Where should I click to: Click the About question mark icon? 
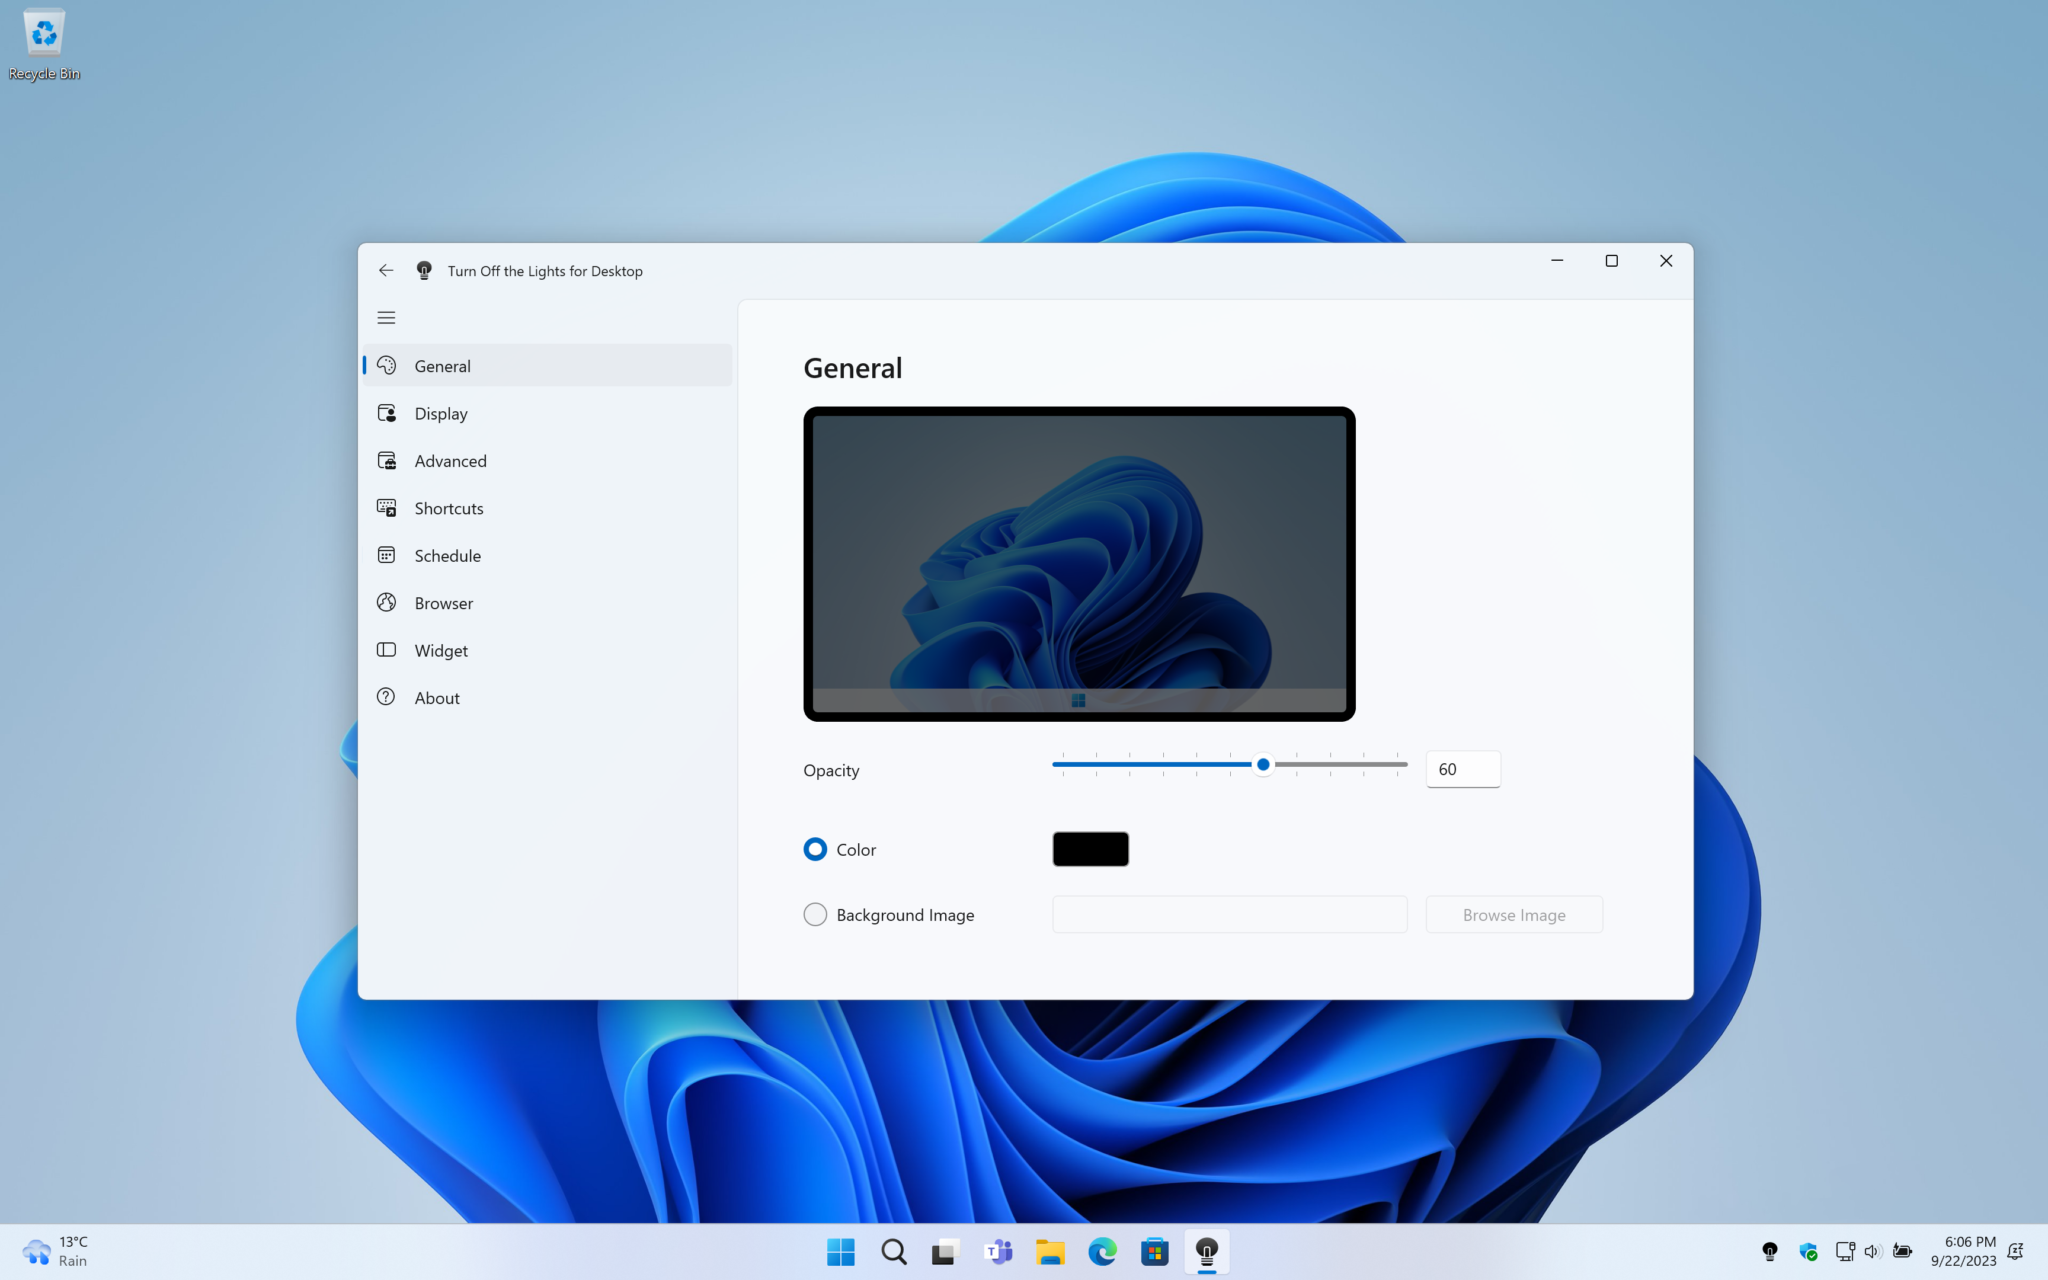387,697
